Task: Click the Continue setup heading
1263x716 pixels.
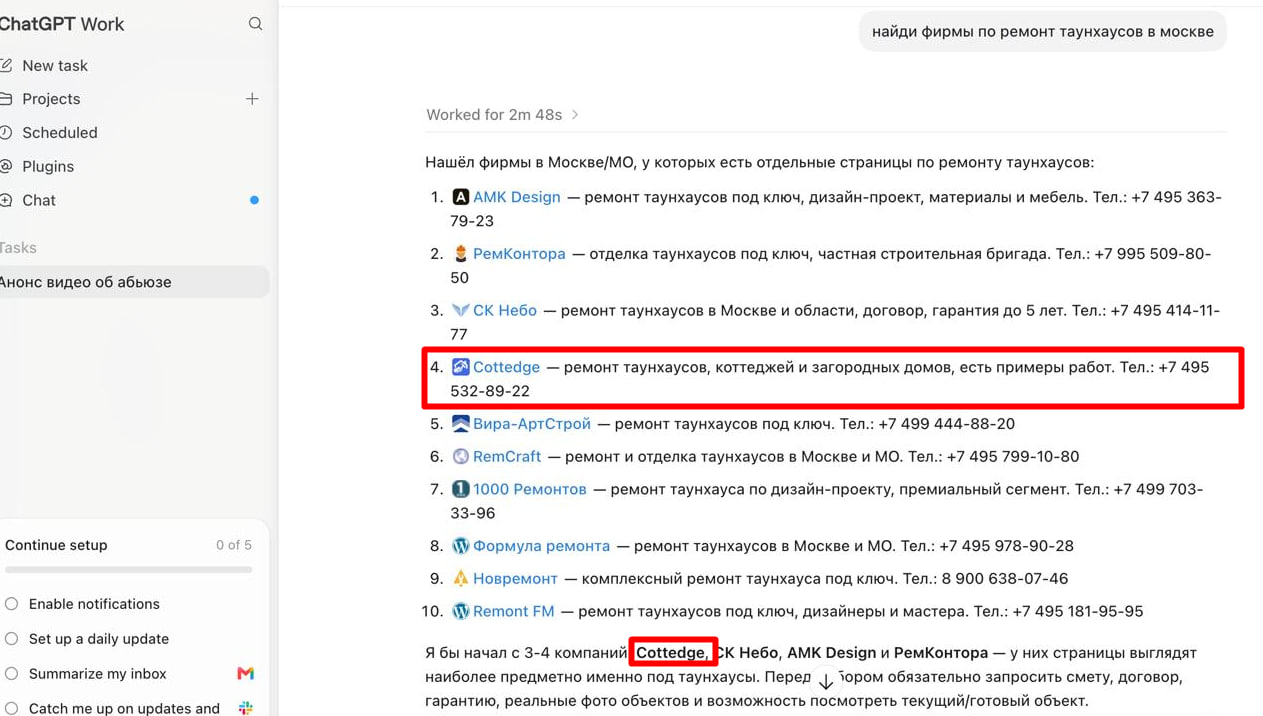Action: pyautogui.click(x=56, y=545)
